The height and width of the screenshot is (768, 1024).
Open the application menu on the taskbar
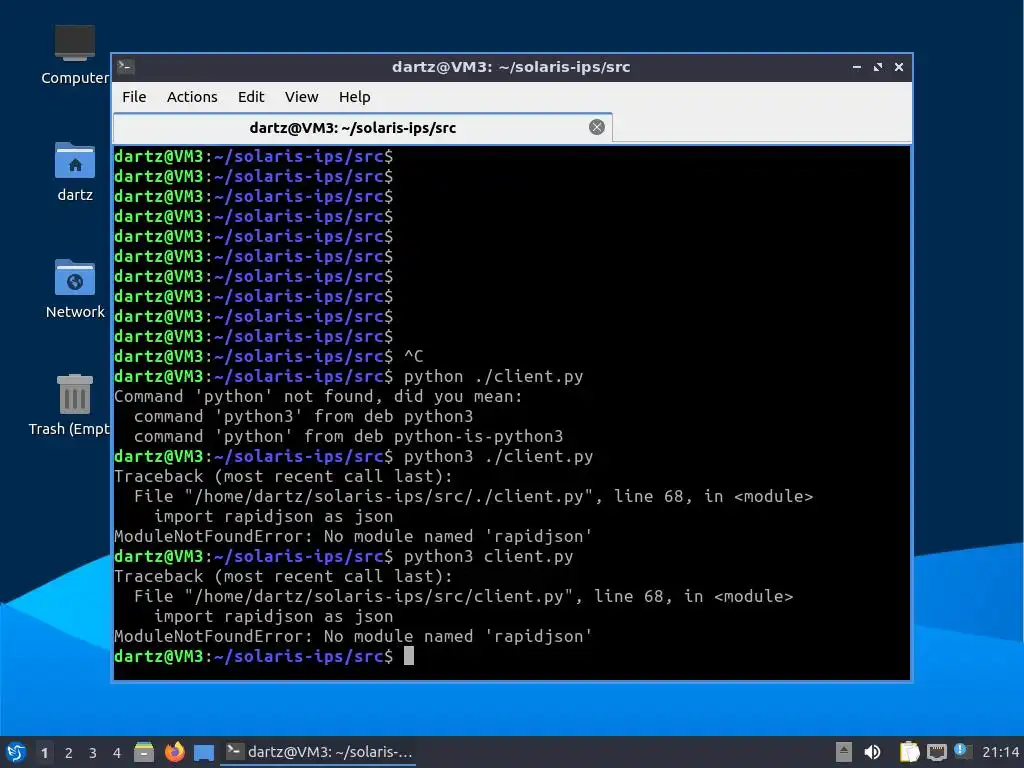pos(16,752)
